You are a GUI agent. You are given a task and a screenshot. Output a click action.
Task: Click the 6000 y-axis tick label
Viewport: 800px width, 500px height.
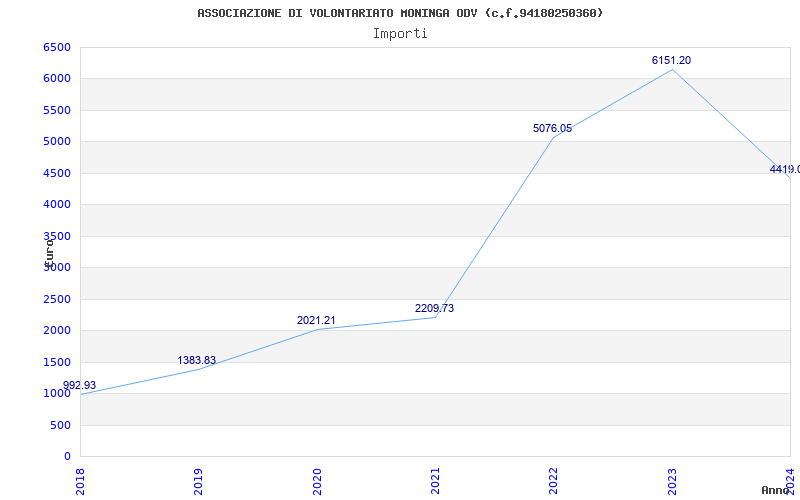[57, 79]
